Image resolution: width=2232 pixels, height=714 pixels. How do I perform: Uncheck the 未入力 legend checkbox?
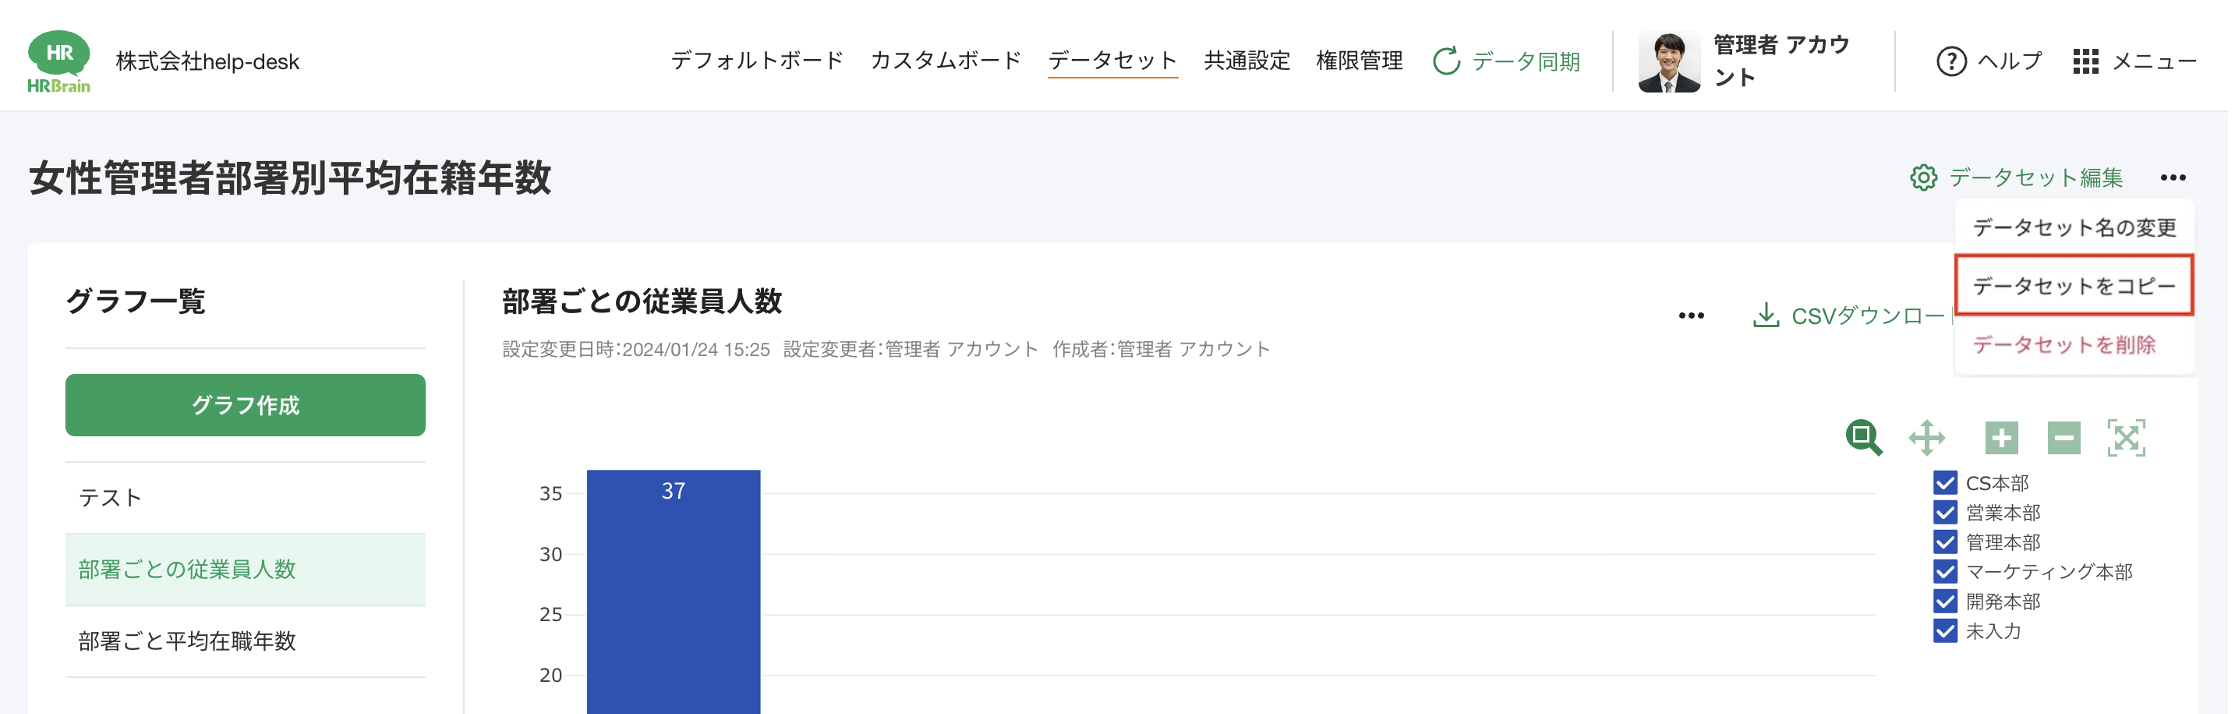coord(1945,631)
